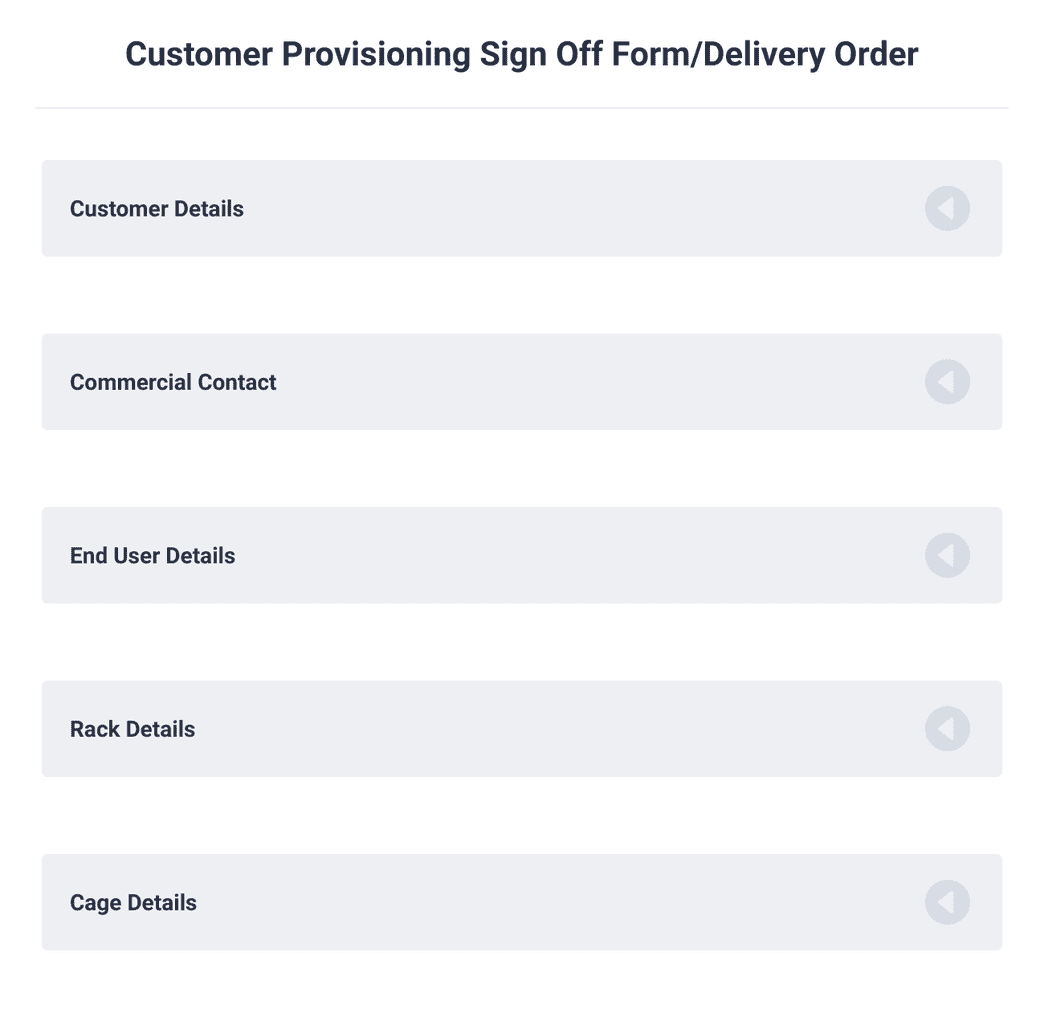Click the Cage Details label text
1044x1011 pixels.
[133, 902]
